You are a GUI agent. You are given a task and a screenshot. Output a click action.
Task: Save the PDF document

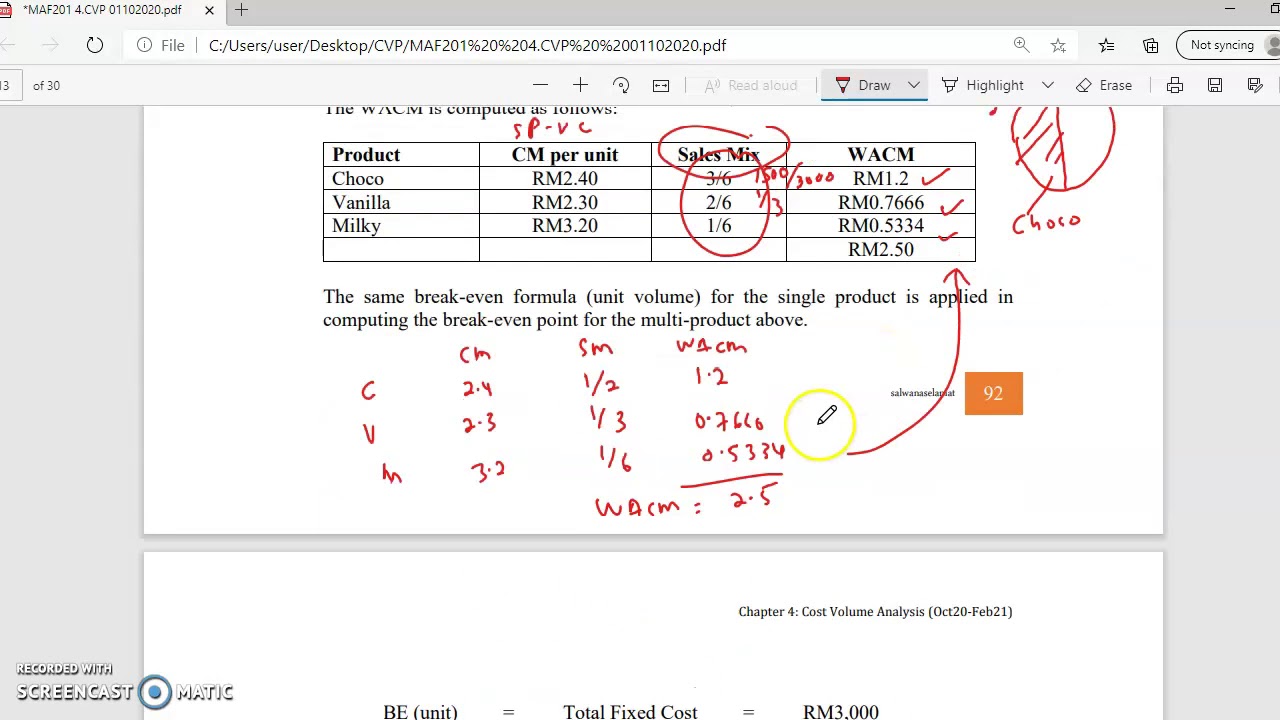[x=1215, y=85]
